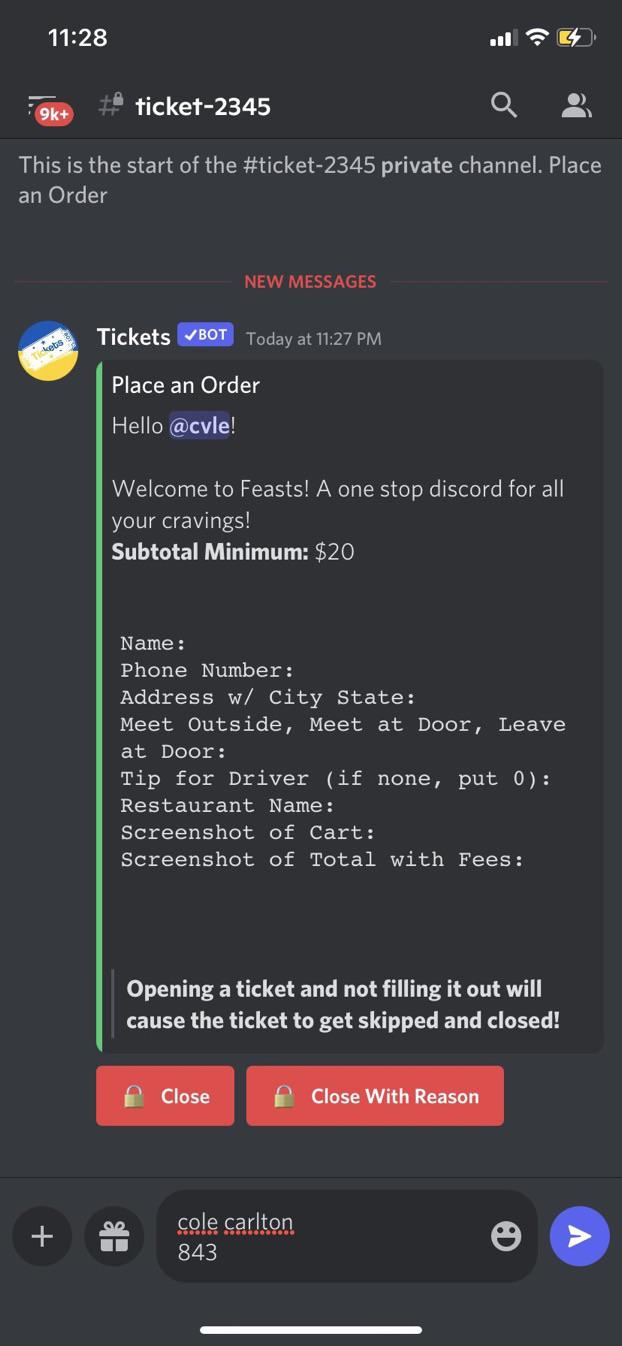Tap the battery charging indicator
Viewport: 622px width, 1346px height.
(x=573, y=37)
